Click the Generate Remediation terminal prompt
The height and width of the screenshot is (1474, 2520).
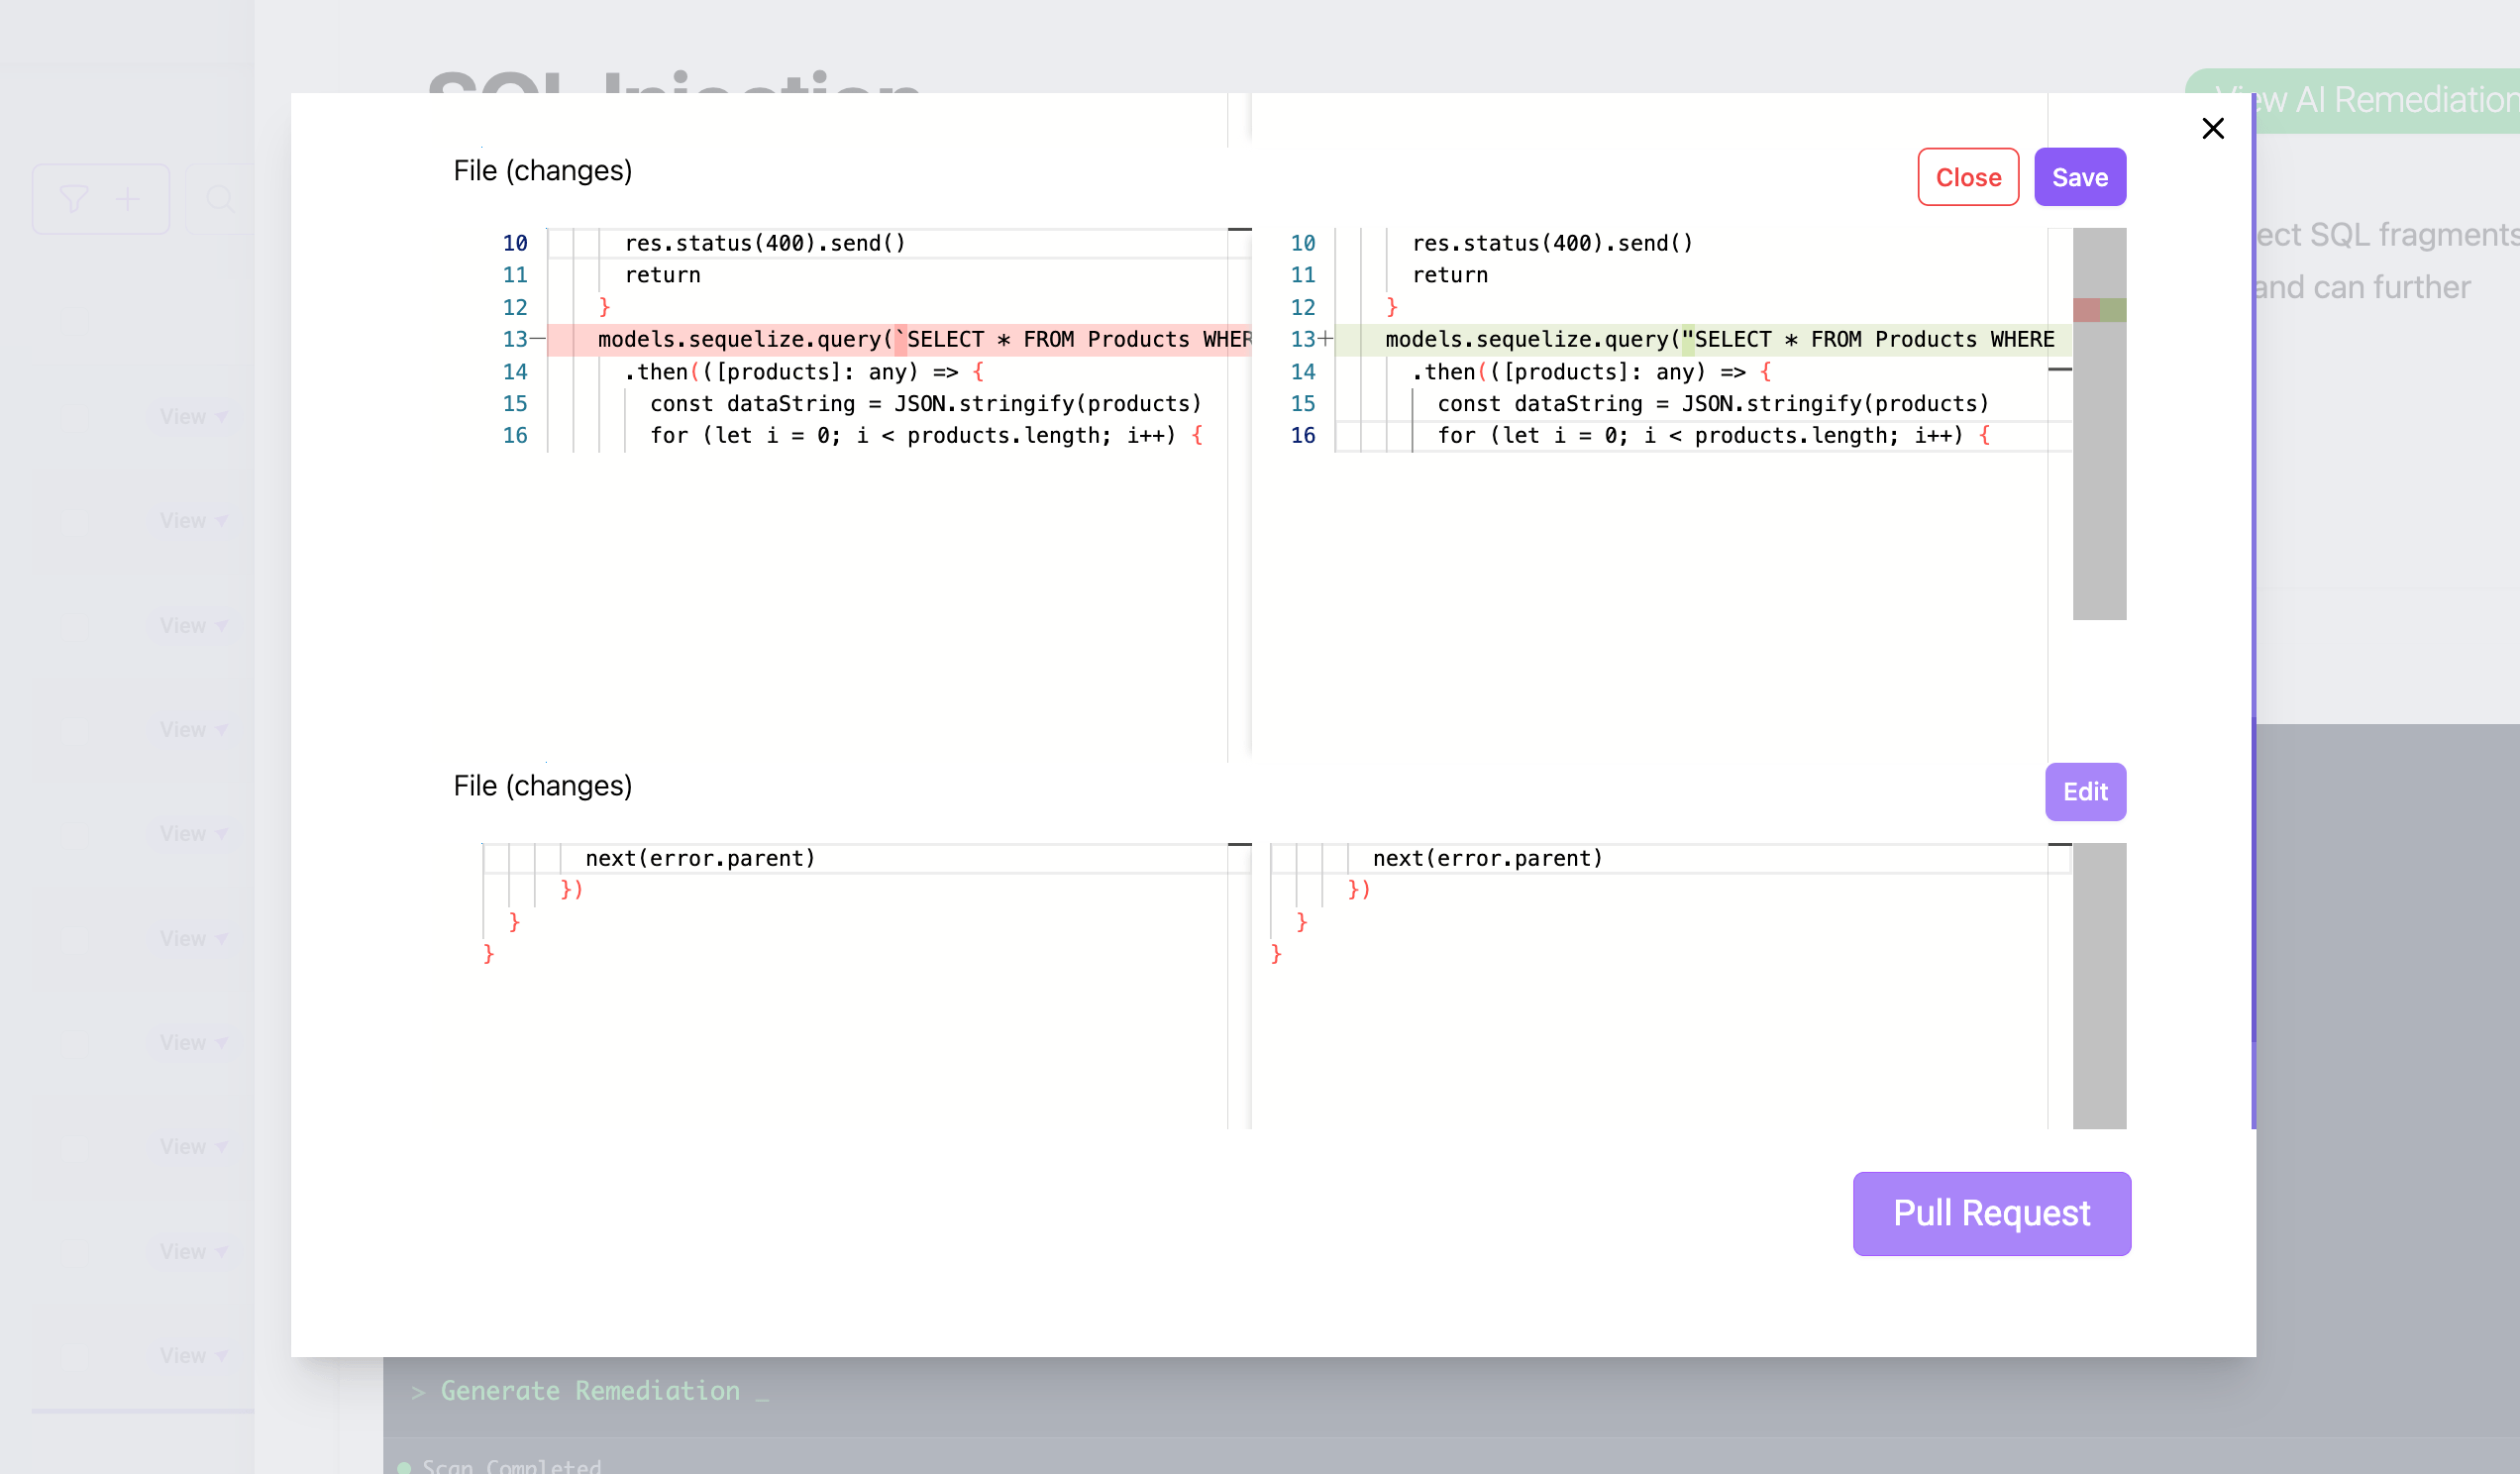point(589,1391)
